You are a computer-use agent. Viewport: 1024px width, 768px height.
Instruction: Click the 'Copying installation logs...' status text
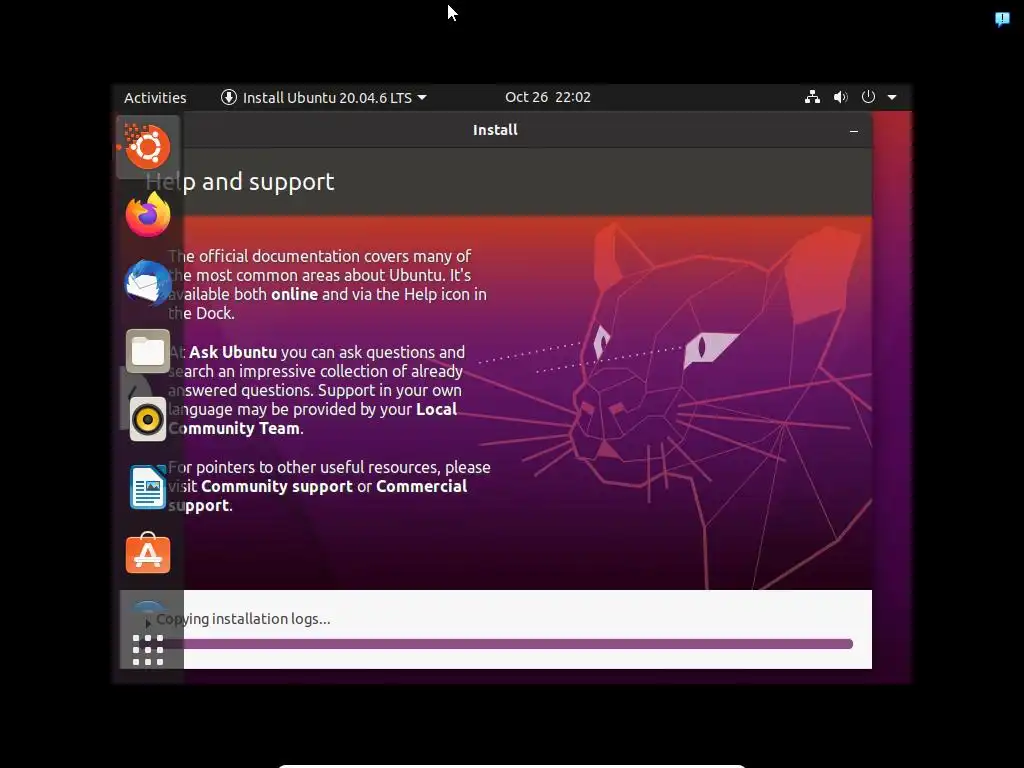pyautogui.click(x=243, y=619)
